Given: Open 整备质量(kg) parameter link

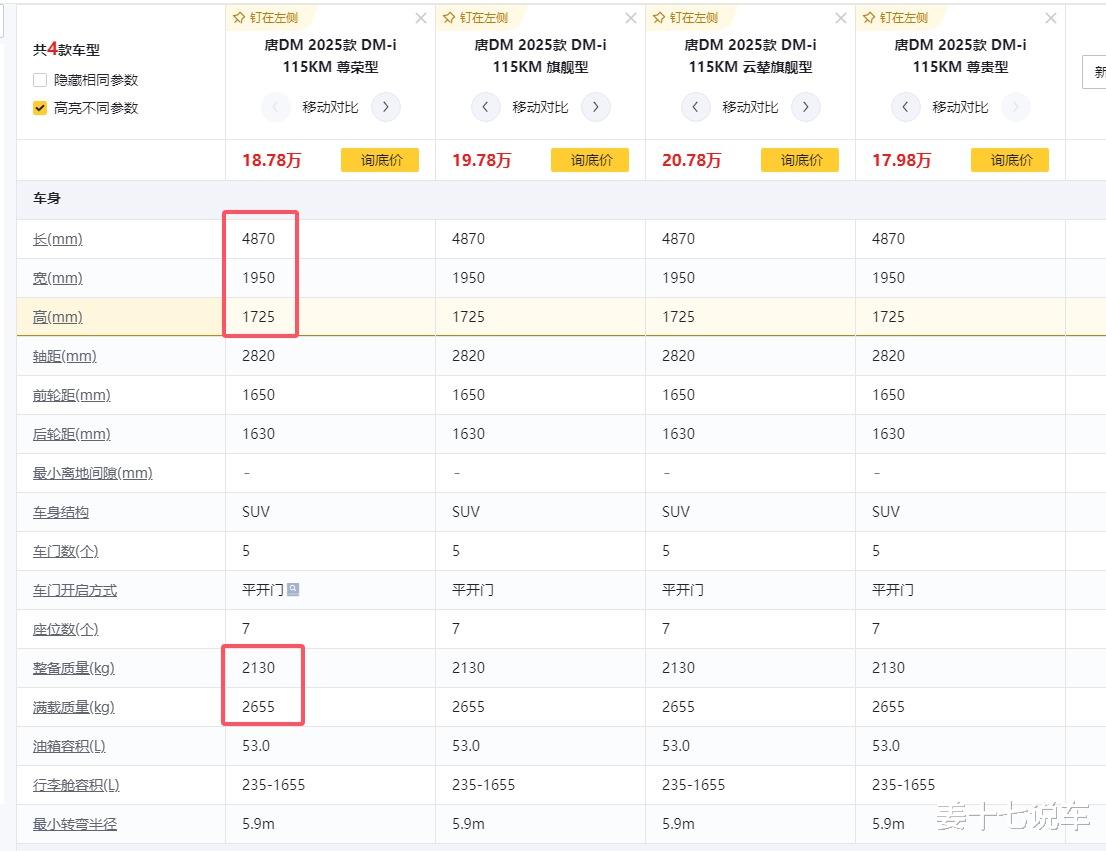Looking at the screenshot, I should click(73, 668).
